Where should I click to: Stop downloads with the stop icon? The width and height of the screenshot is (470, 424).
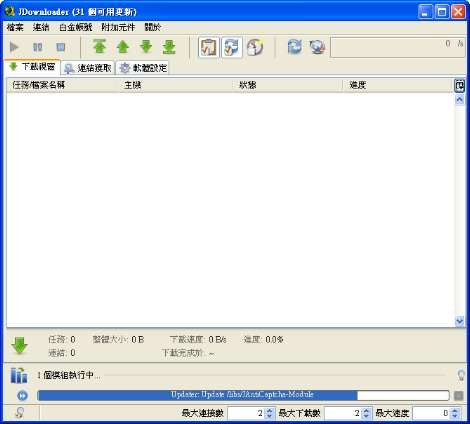coord(61,47)
